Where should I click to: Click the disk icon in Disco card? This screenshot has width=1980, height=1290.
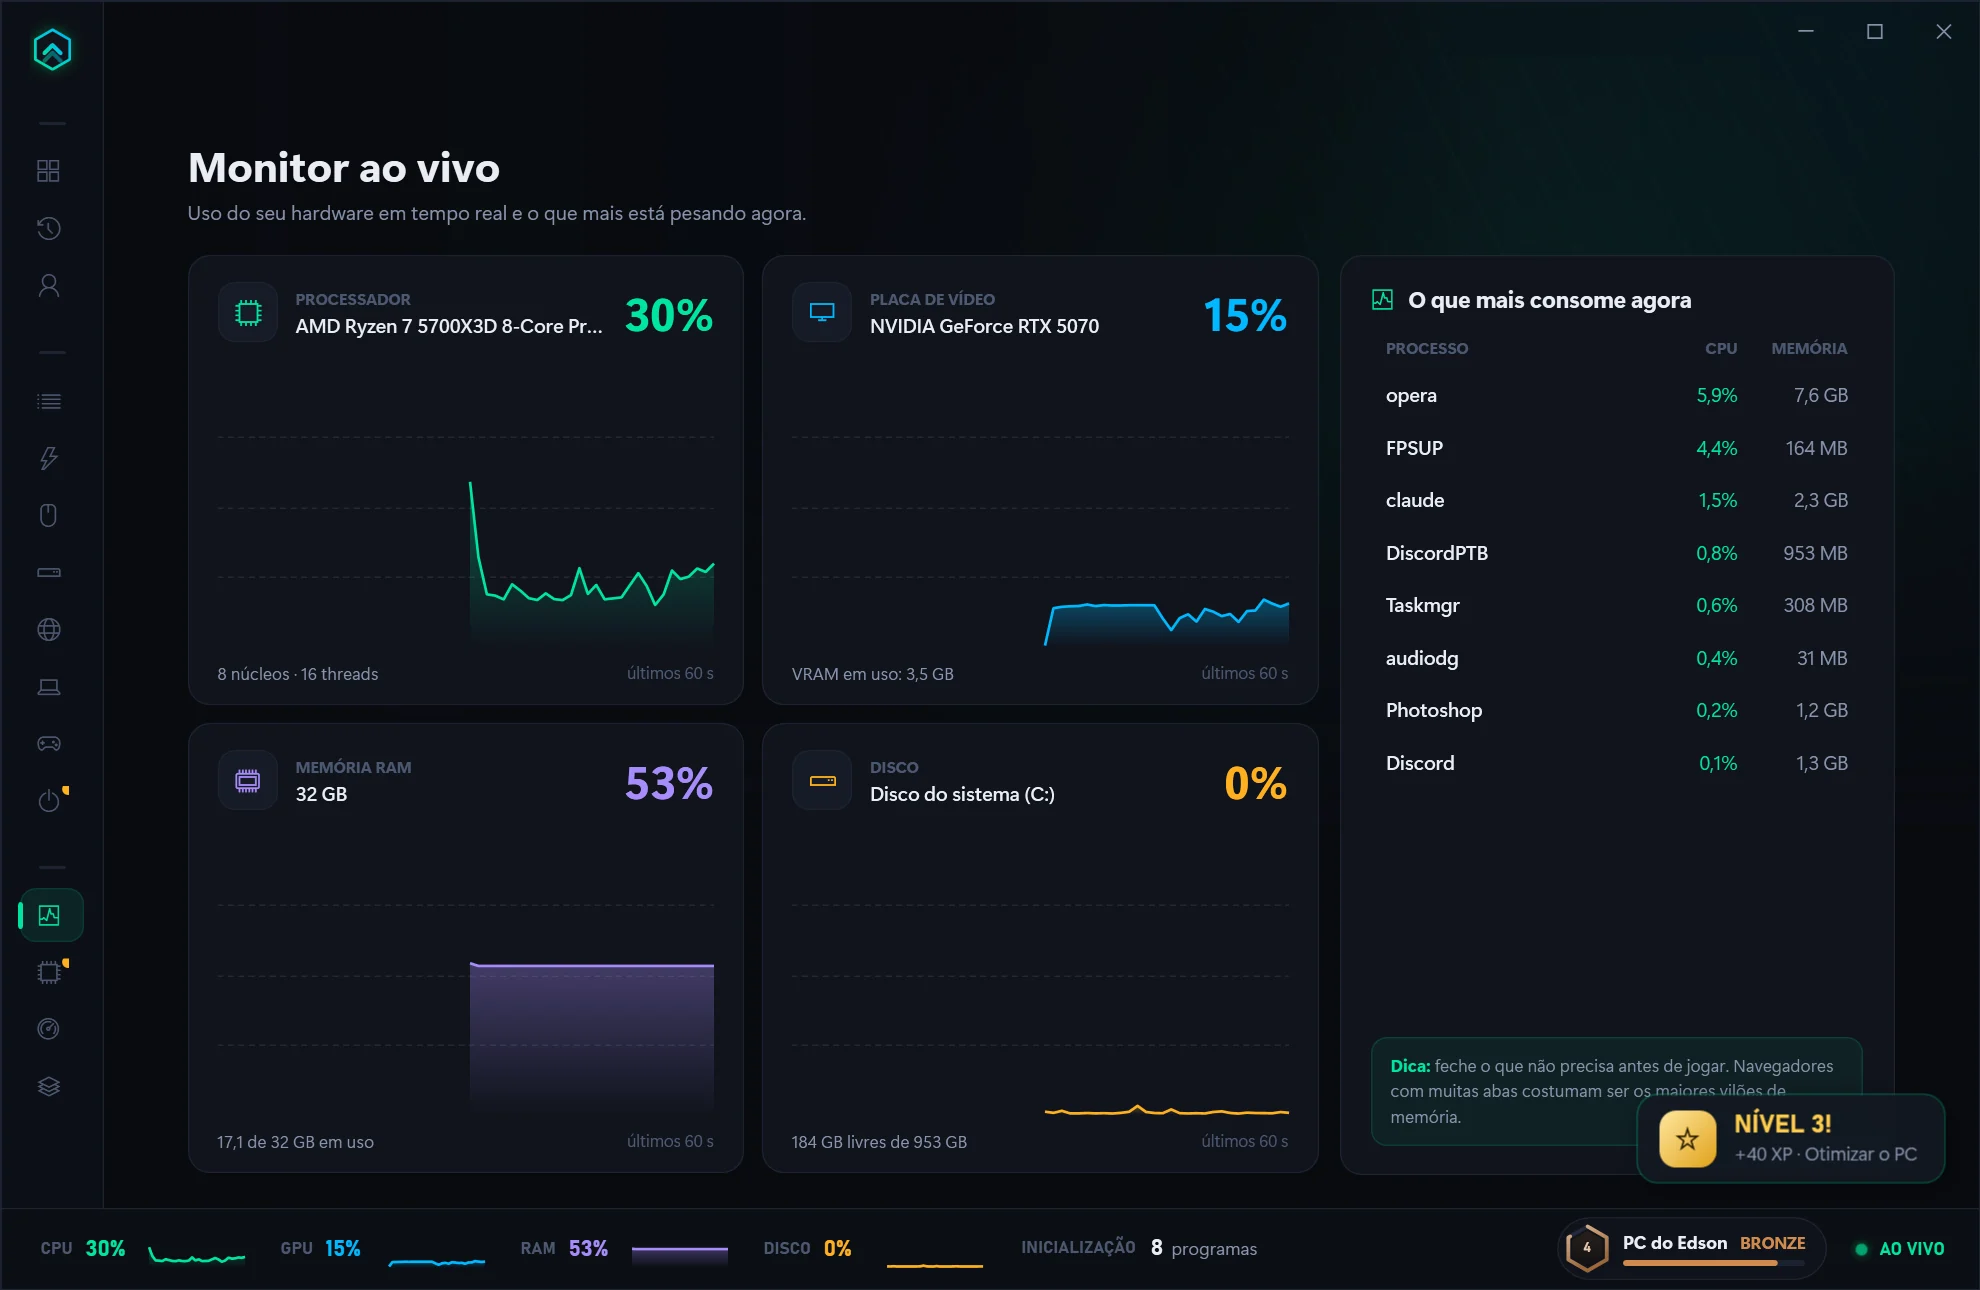pyautogui.click(x=822, y=781)
